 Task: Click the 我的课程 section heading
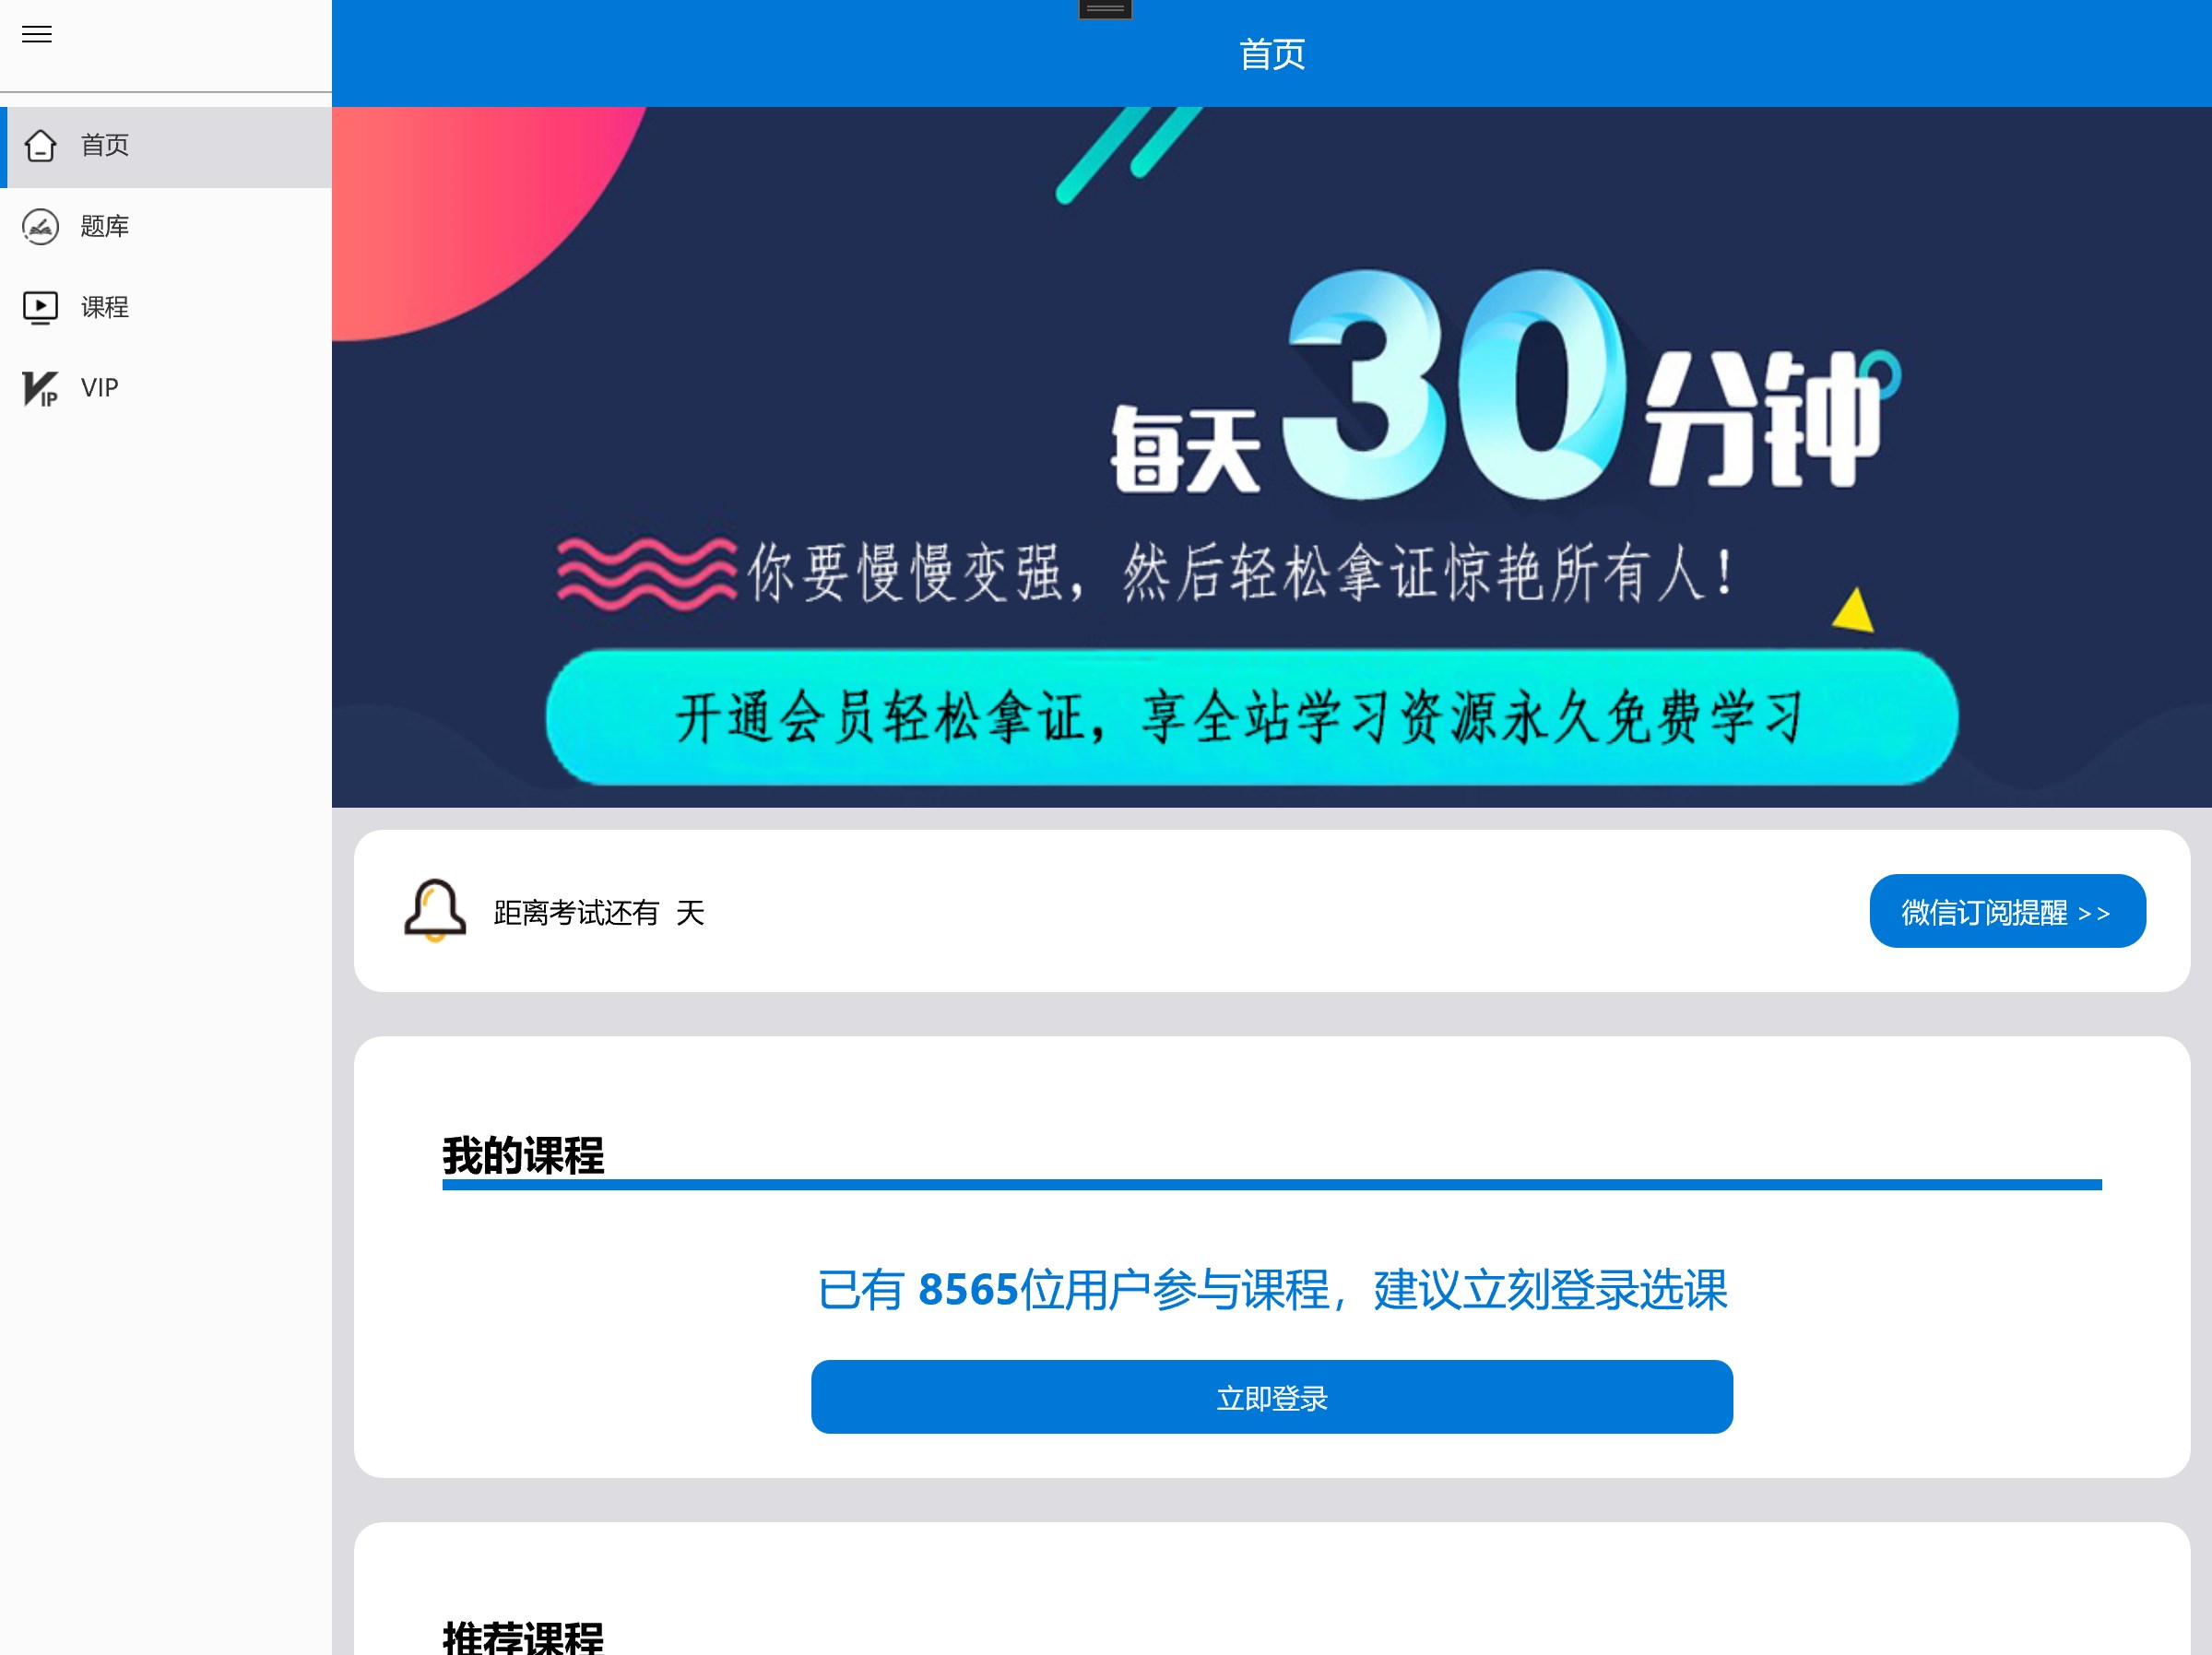tap(523, 1155)
